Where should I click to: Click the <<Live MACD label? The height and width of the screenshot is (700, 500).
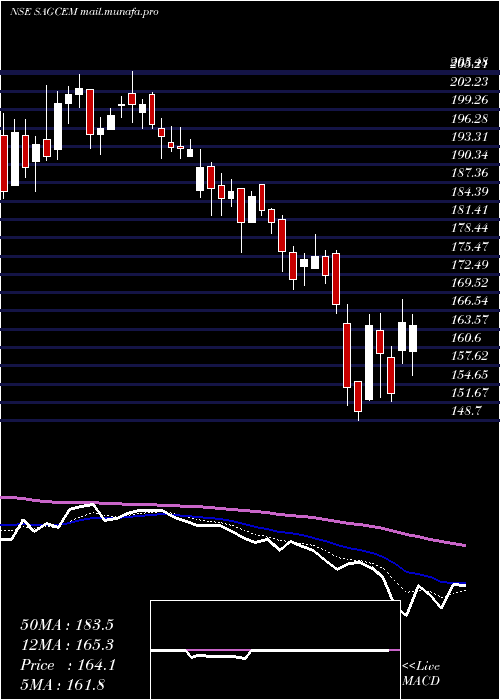click(421, 674)
